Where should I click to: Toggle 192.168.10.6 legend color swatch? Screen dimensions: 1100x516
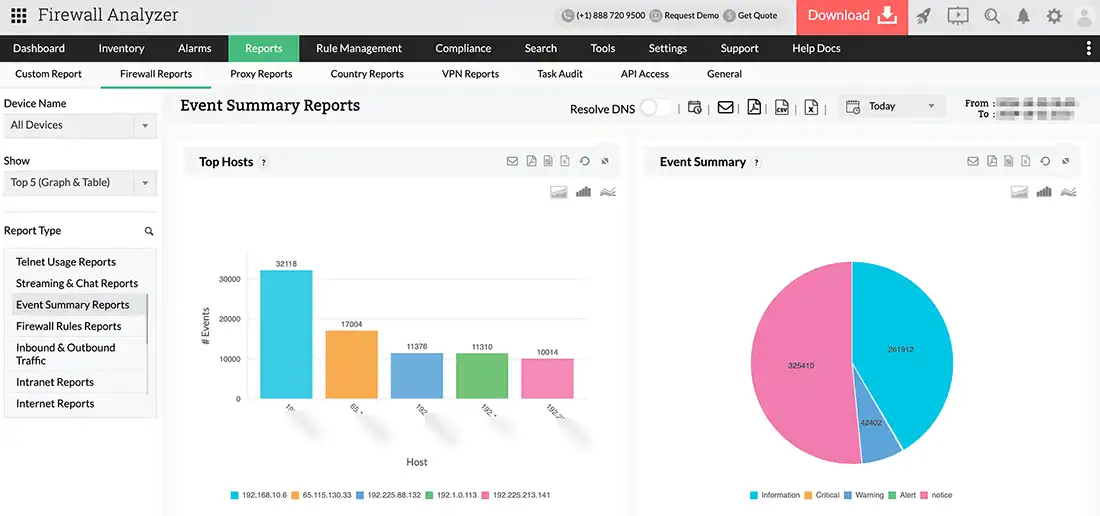235,495
